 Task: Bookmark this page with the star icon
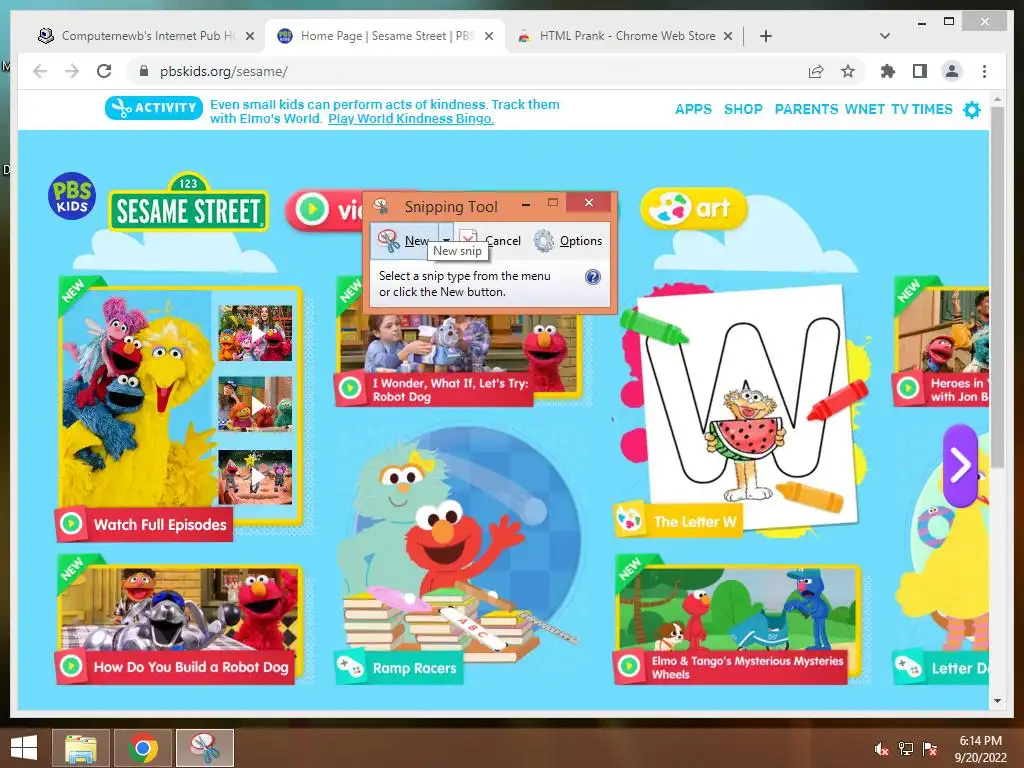click(848, 71)
